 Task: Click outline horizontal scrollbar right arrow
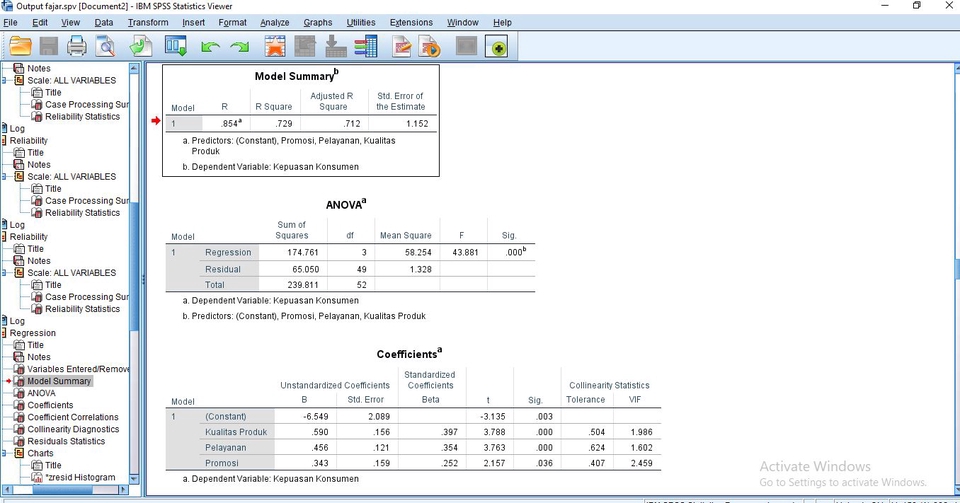click(x=124, y=490)
